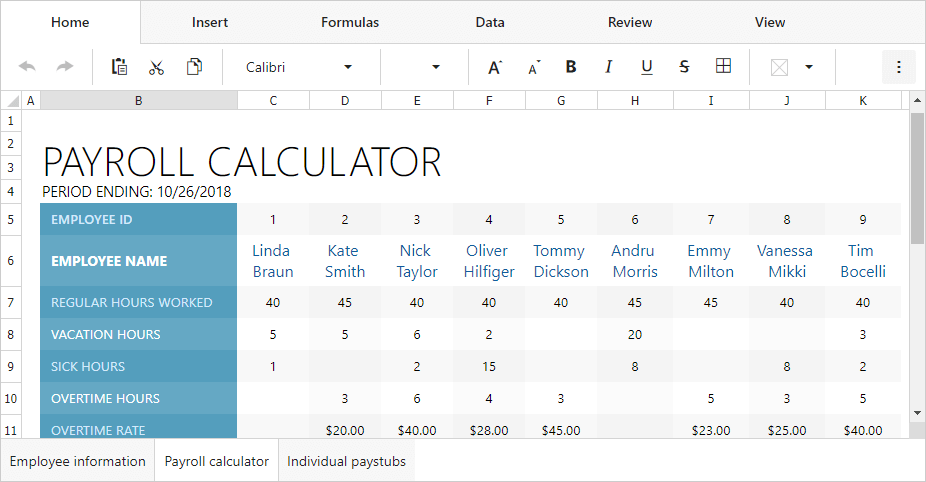
Task: Open the borders grid icon
Action: pyautogui.click(x=723, y=67)
